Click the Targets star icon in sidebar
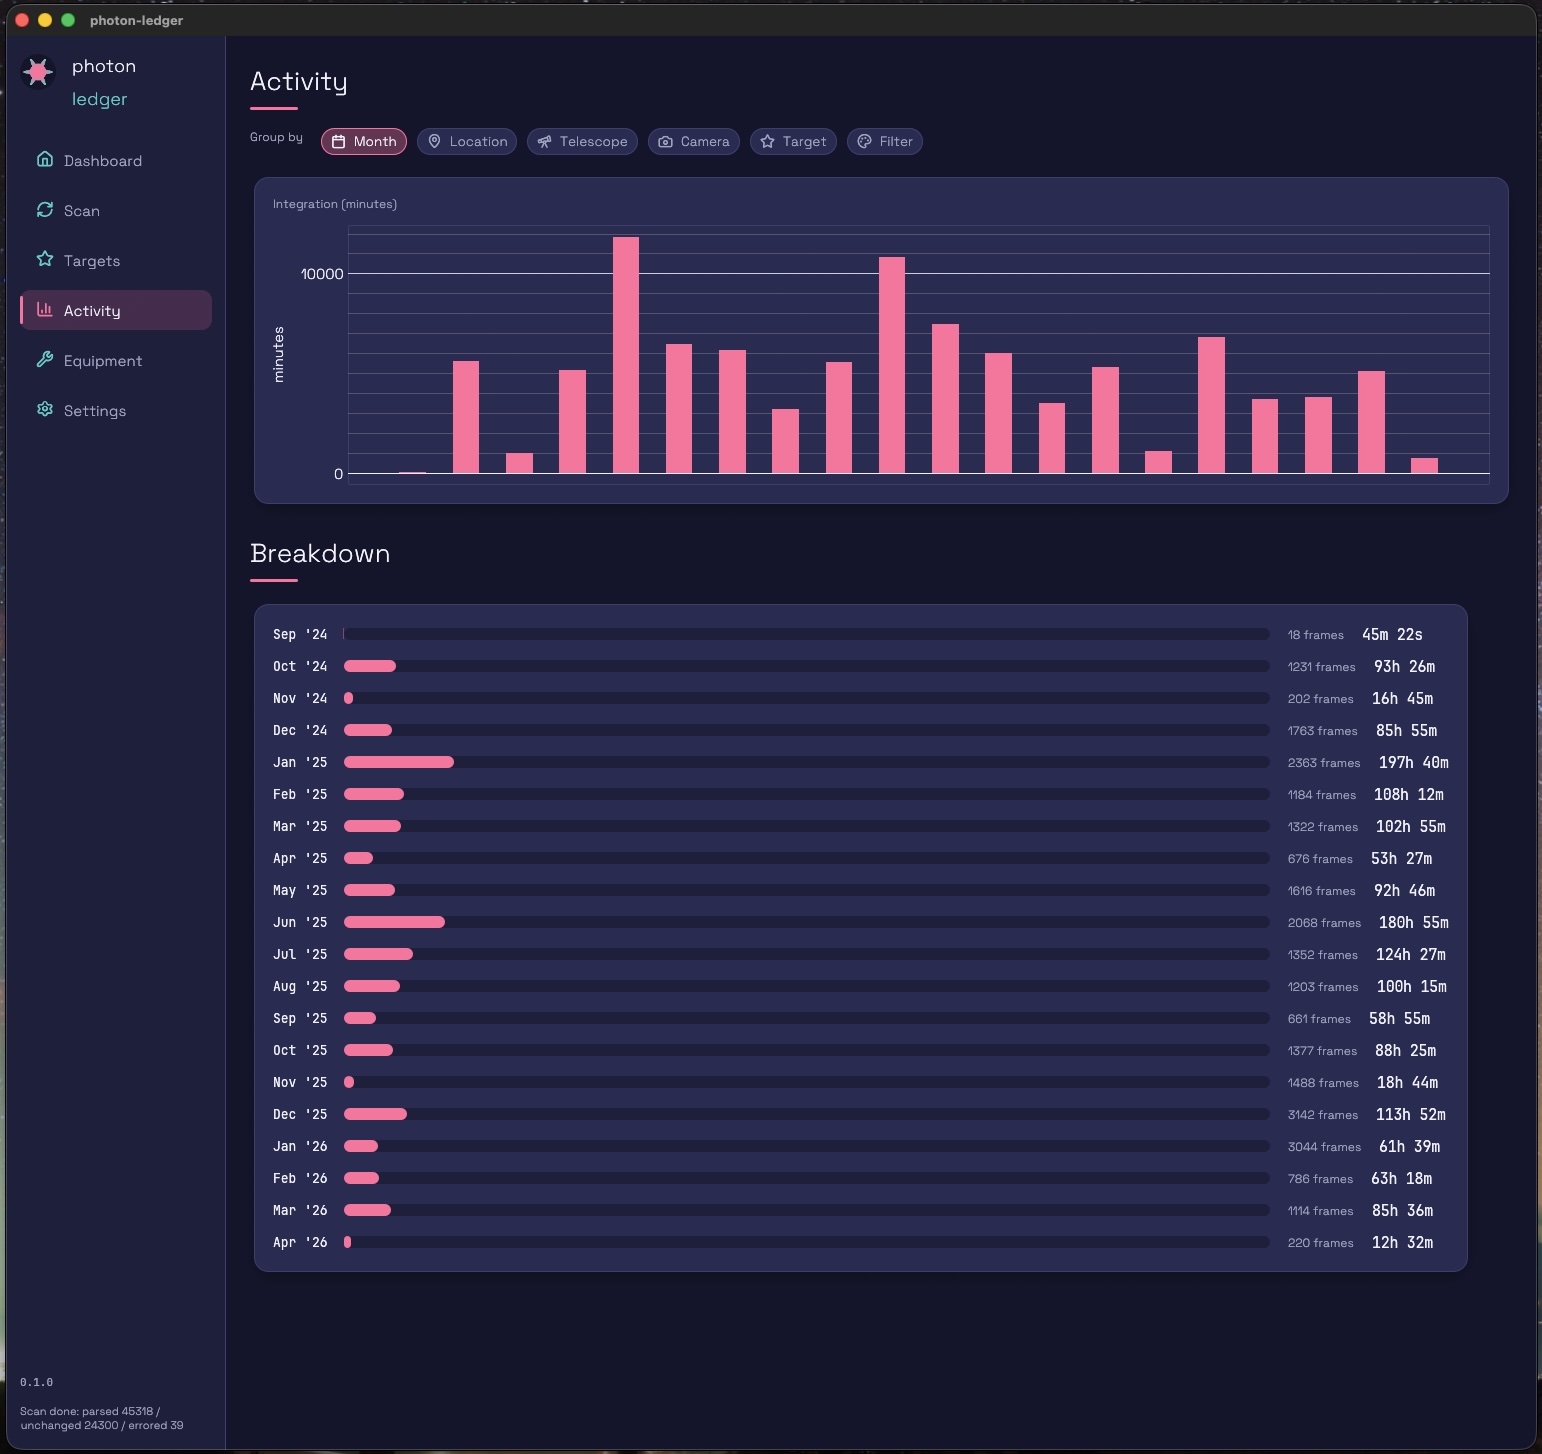Viewport: 1542px width, 1454px height. (45, 259)
